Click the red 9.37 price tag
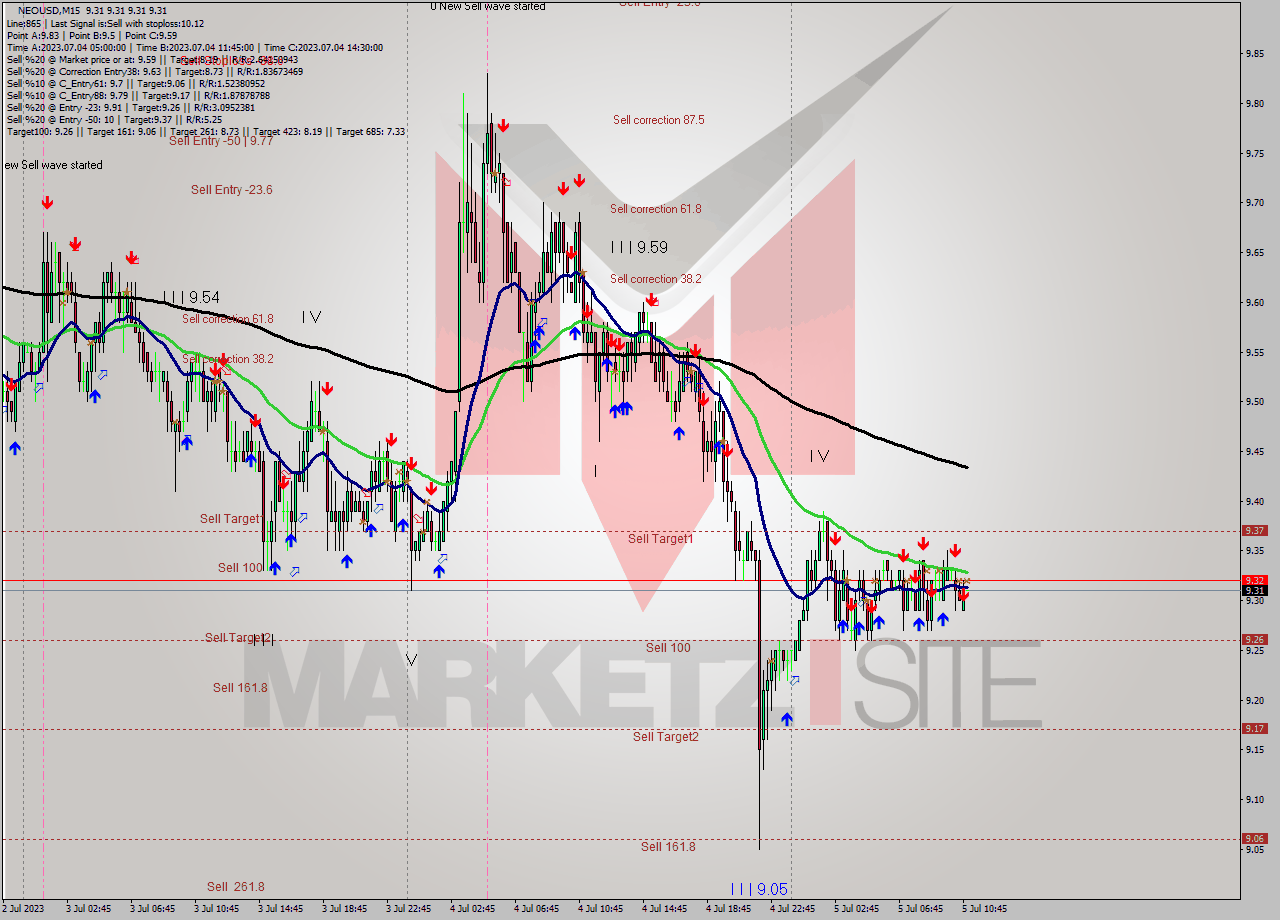The image size is (1280, 920). tap(1254, 531)
